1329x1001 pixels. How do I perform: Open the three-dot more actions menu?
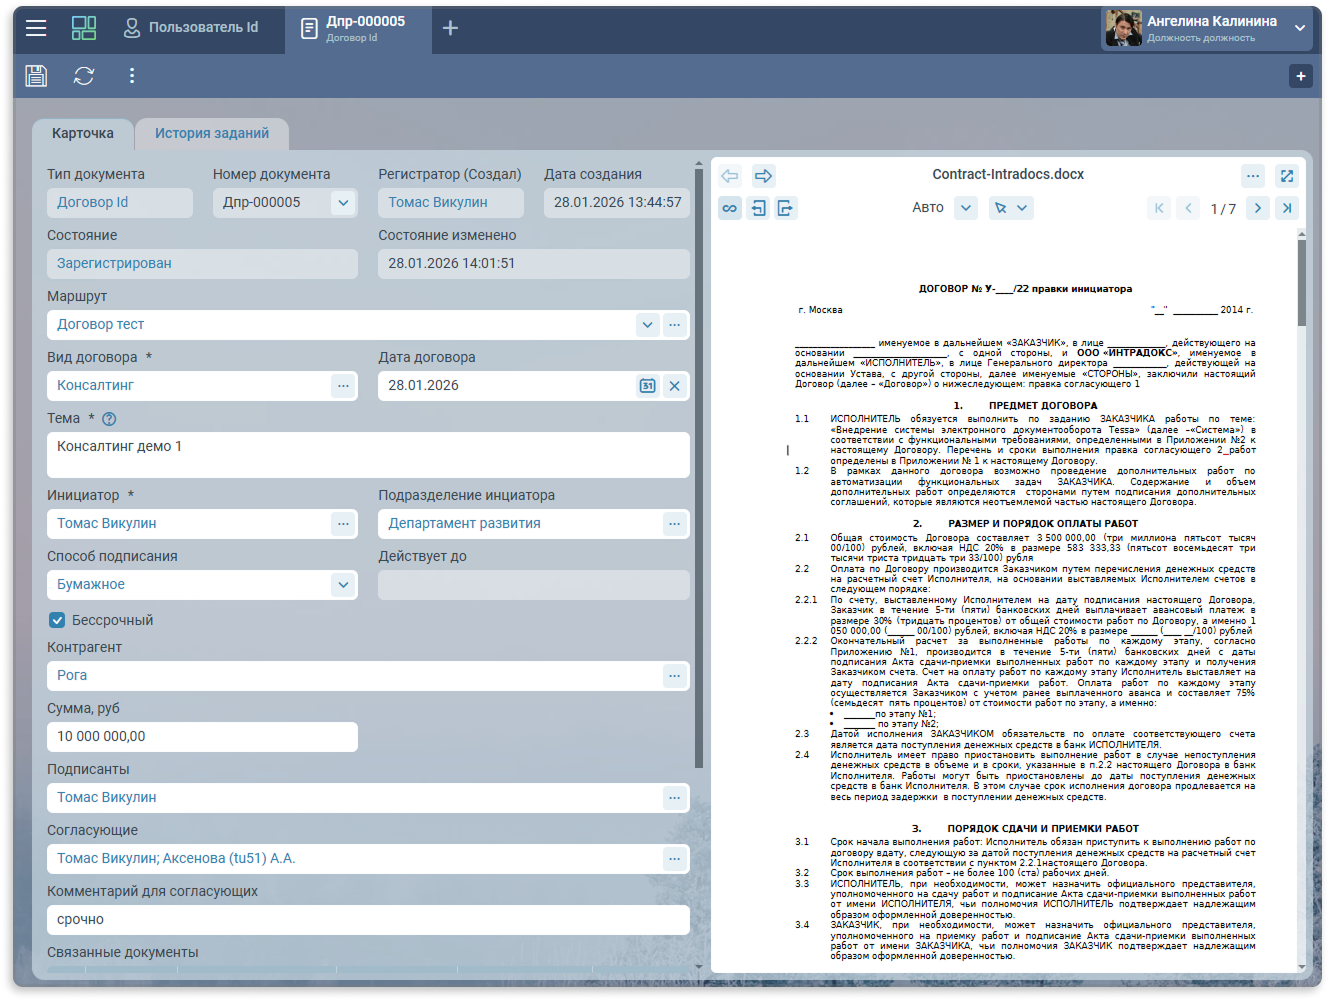coord(131,76)
